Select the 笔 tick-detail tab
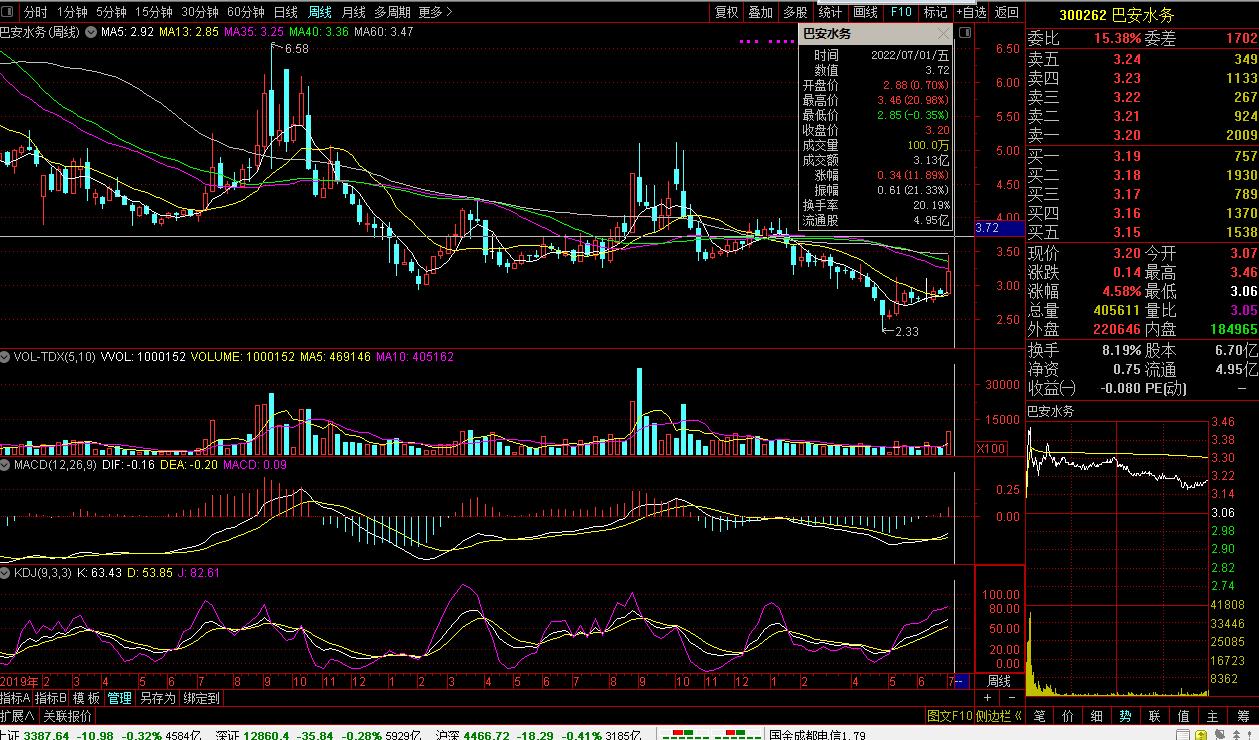This screenshot has width=1259, height=740. click(x=1039, y=716)
